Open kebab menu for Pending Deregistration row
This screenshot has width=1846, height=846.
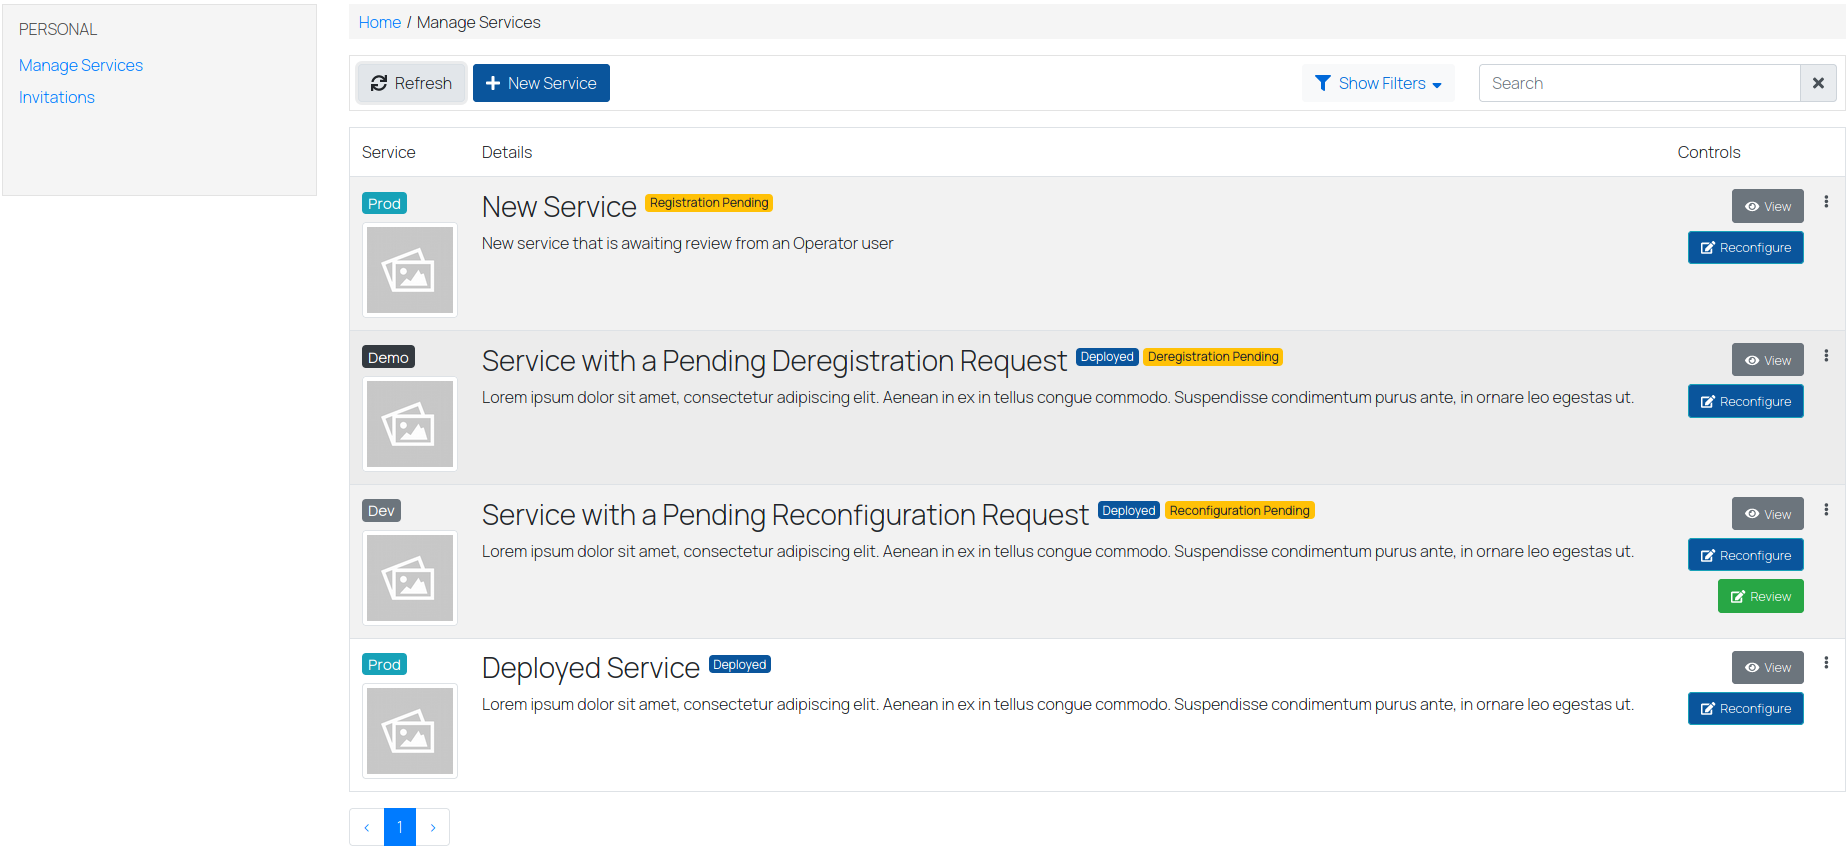coord(1826,356)
